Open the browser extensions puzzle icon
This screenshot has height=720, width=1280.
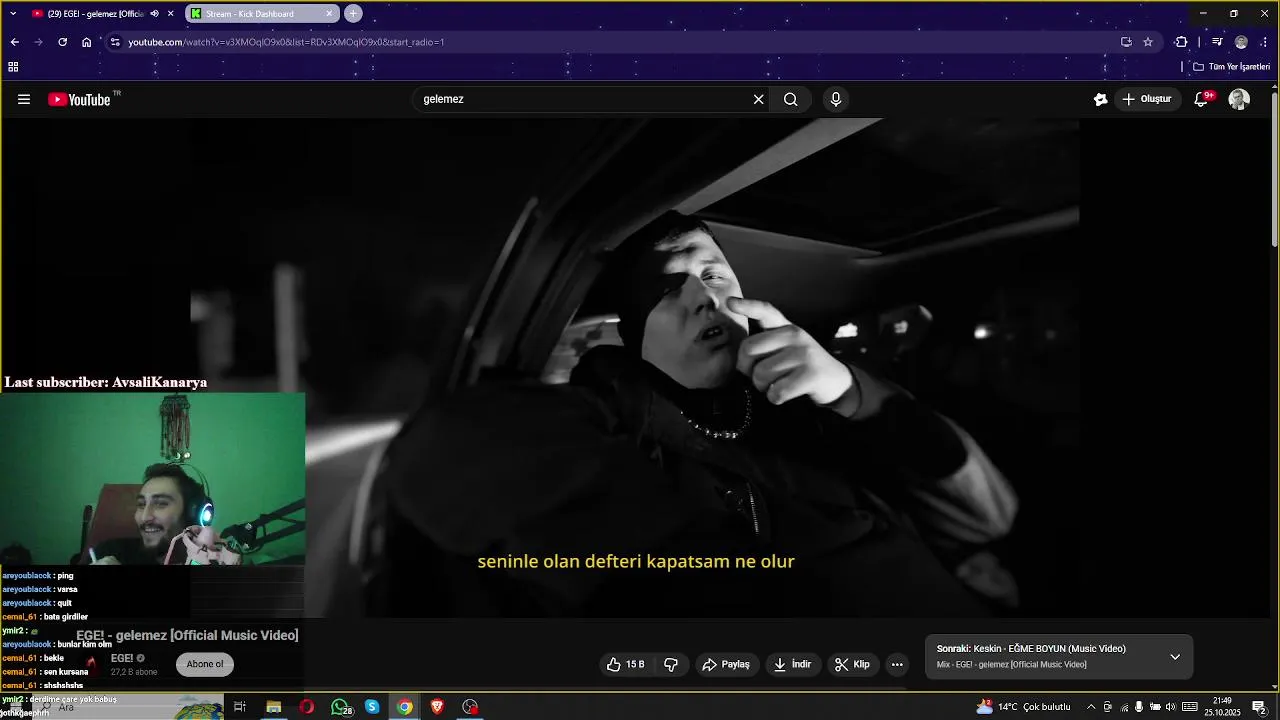point(1181,42)
